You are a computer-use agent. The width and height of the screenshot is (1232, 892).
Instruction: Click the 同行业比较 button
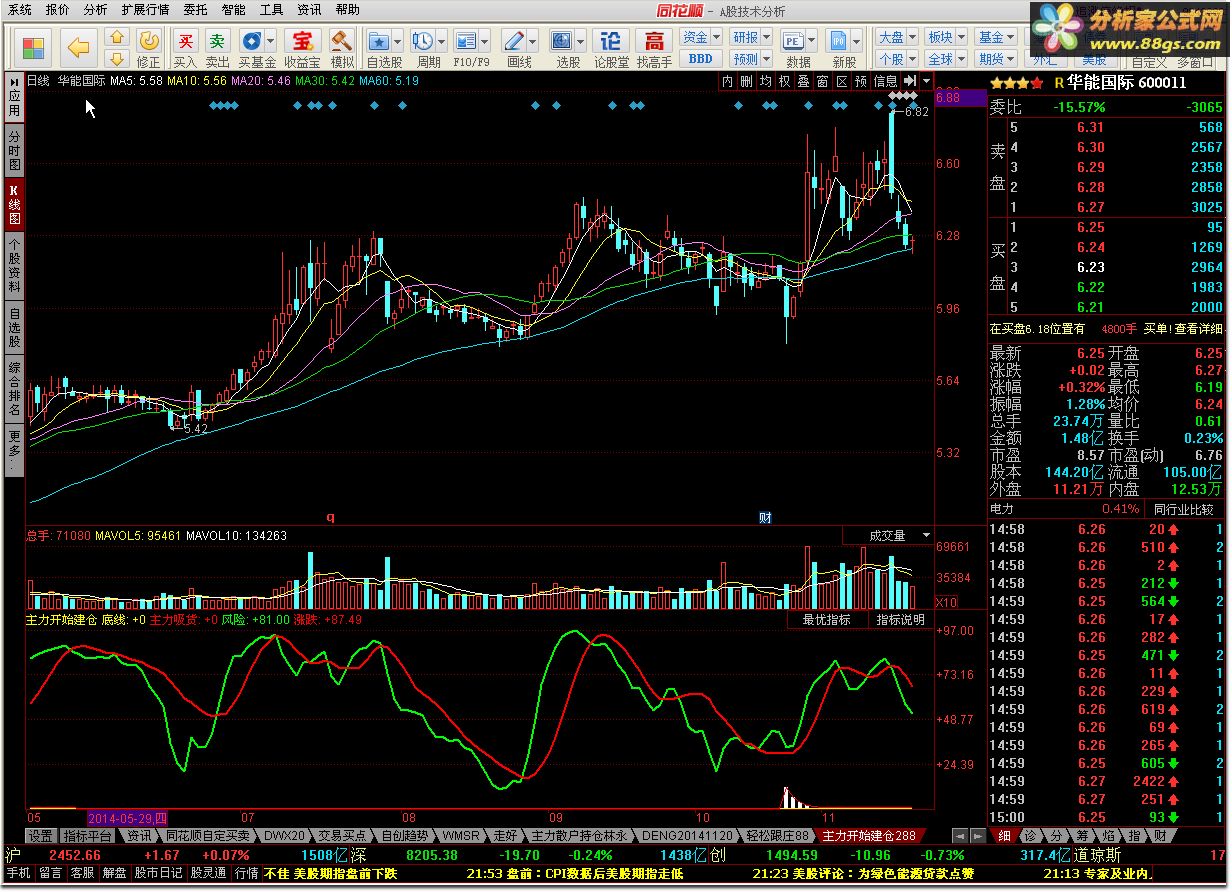1185,509
